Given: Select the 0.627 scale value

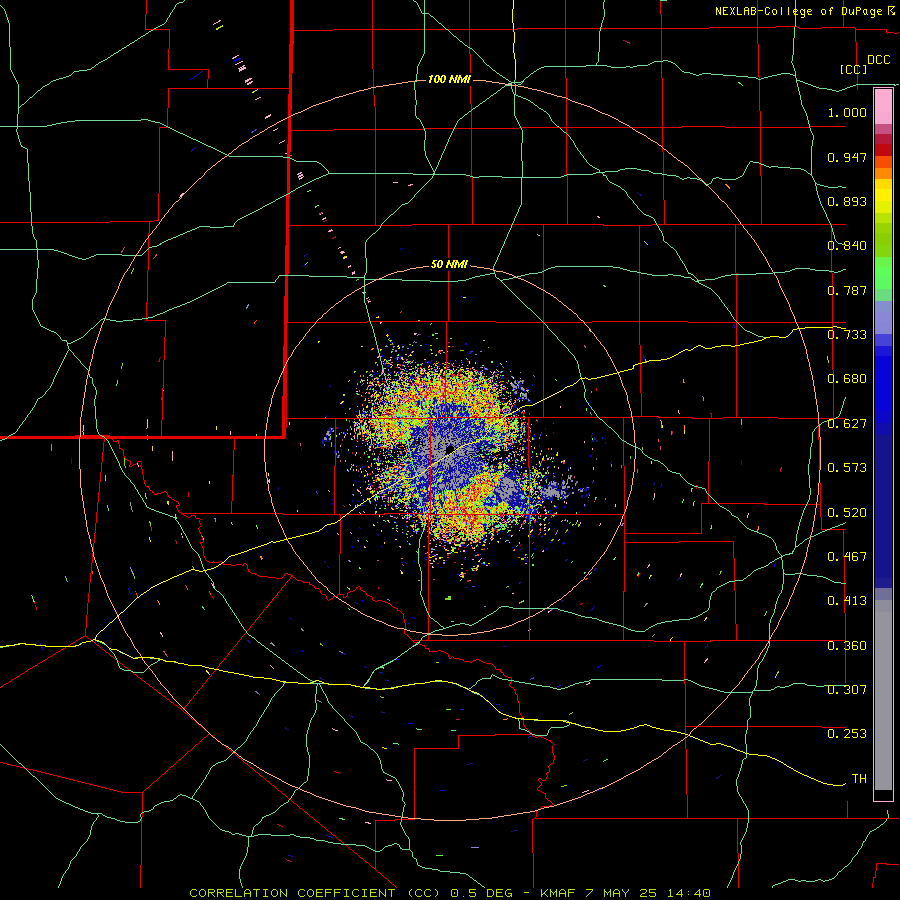Looking at the screenshot, I should click(847, 424).
